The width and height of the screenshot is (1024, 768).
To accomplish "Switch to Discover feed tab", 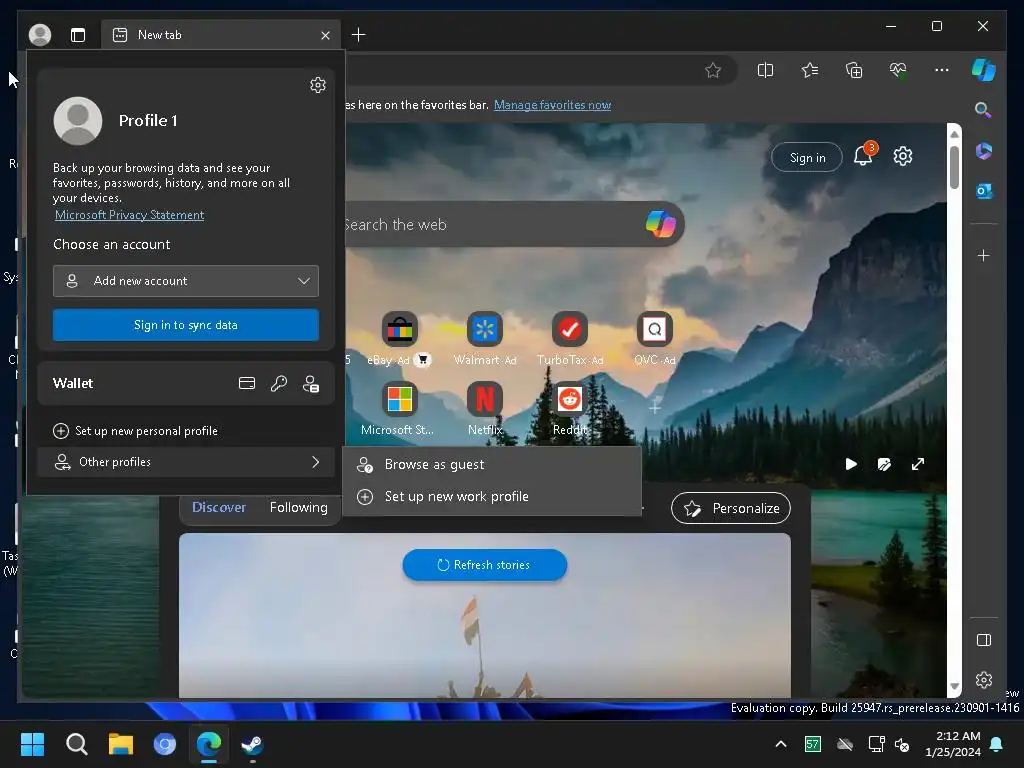I will [x=219, y=507].
